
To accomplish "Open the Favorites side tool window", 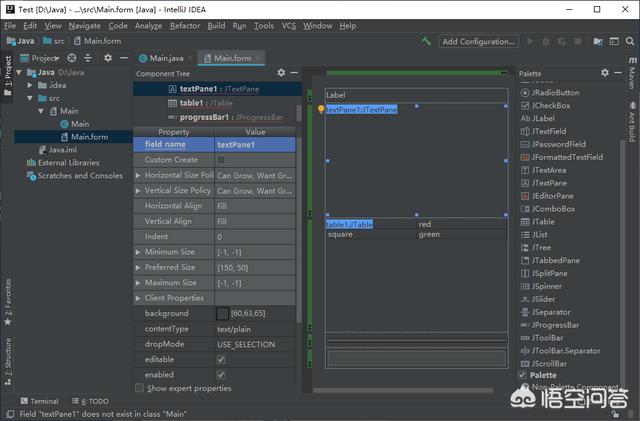I will 8,301.
